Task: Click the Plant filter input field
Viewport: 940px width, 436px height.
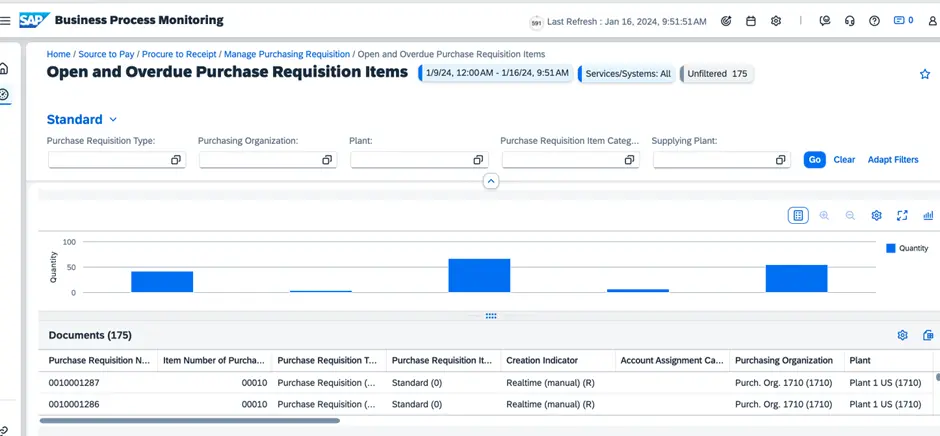Action: pos(410,160)
